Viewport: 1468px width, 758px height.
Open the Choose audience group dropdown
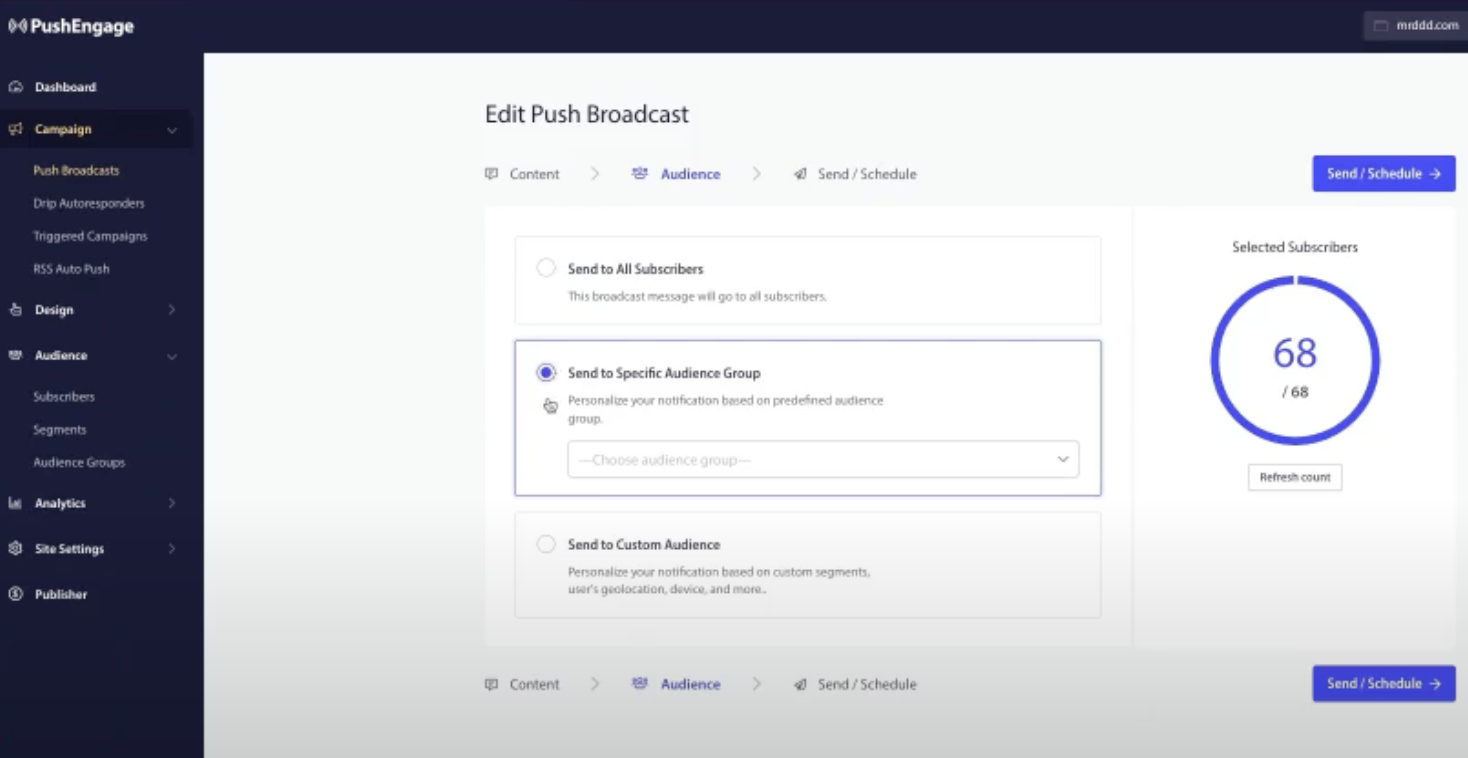[x=822, y=459]
